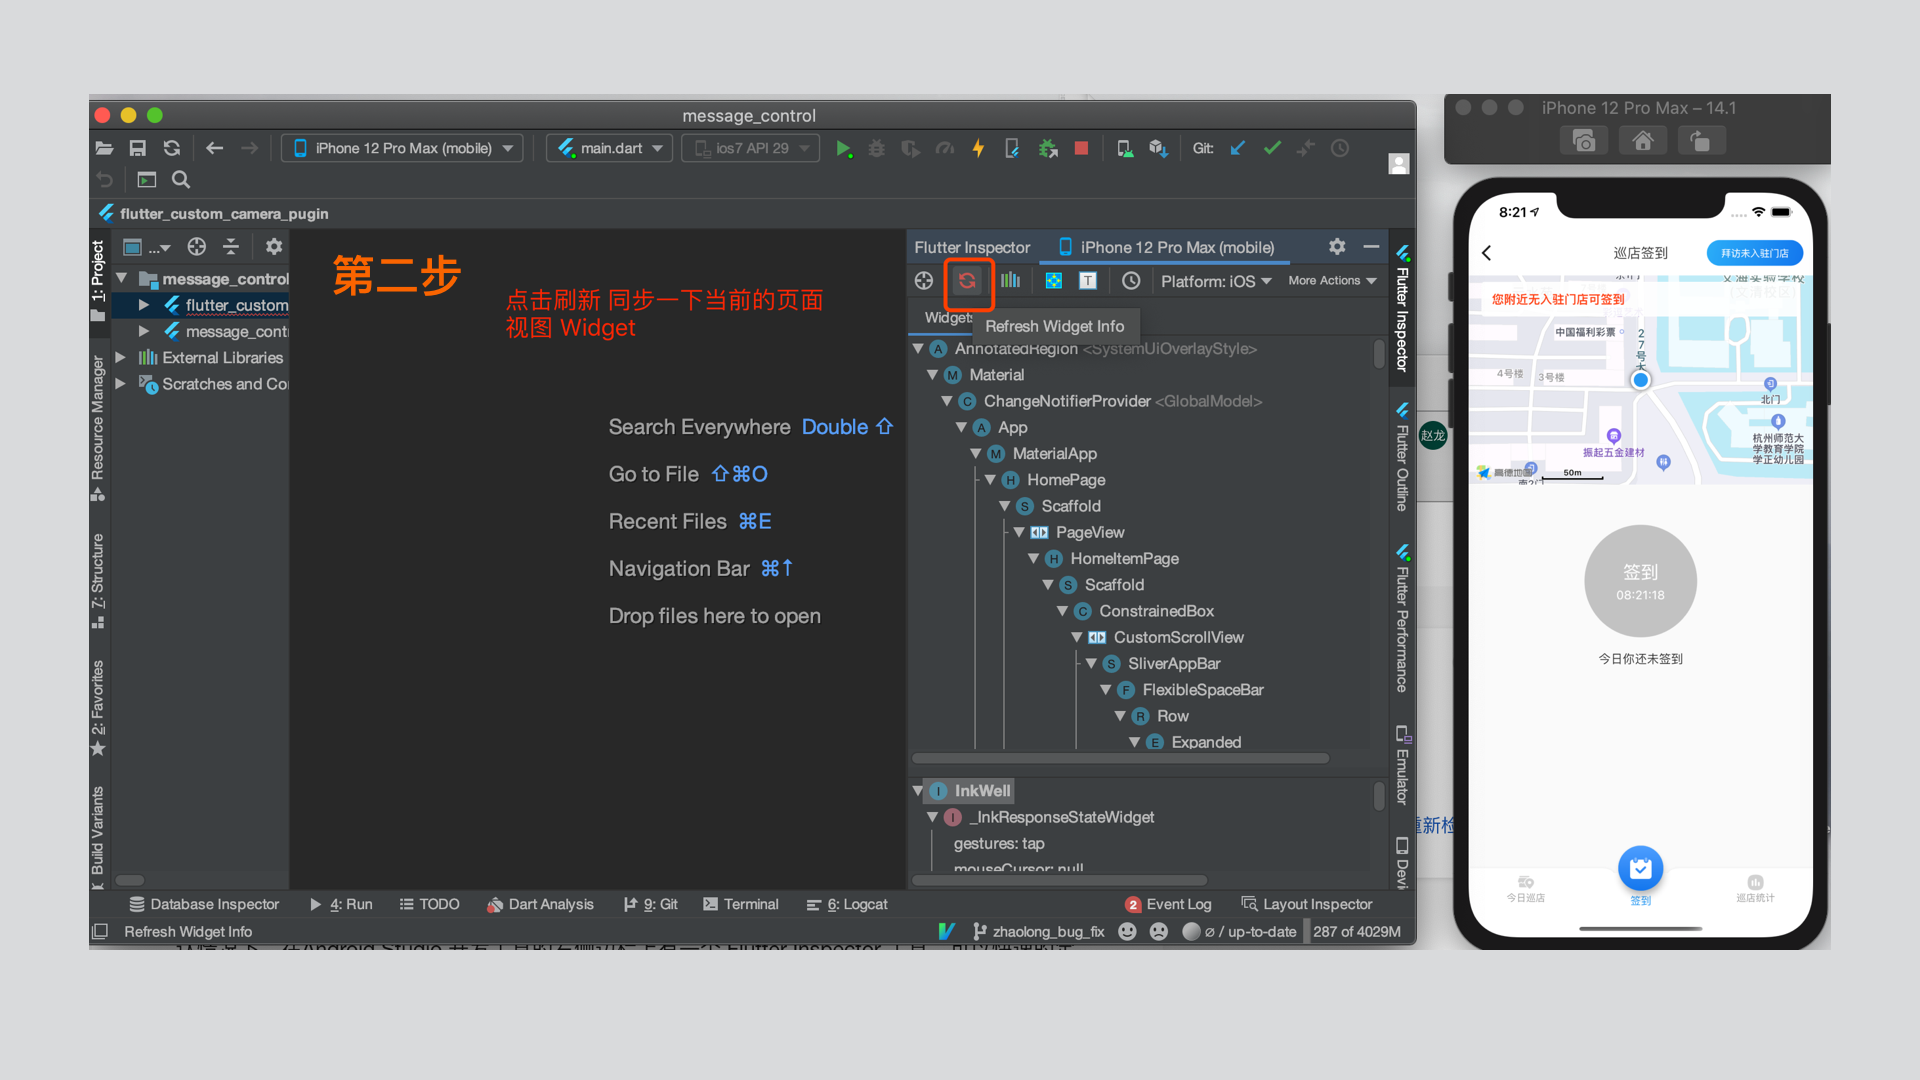This screenshot has height=1080, width=1920.
Task: Trigger a Flutter hot reload (lightning bolt)
Action: coord(977,148)
